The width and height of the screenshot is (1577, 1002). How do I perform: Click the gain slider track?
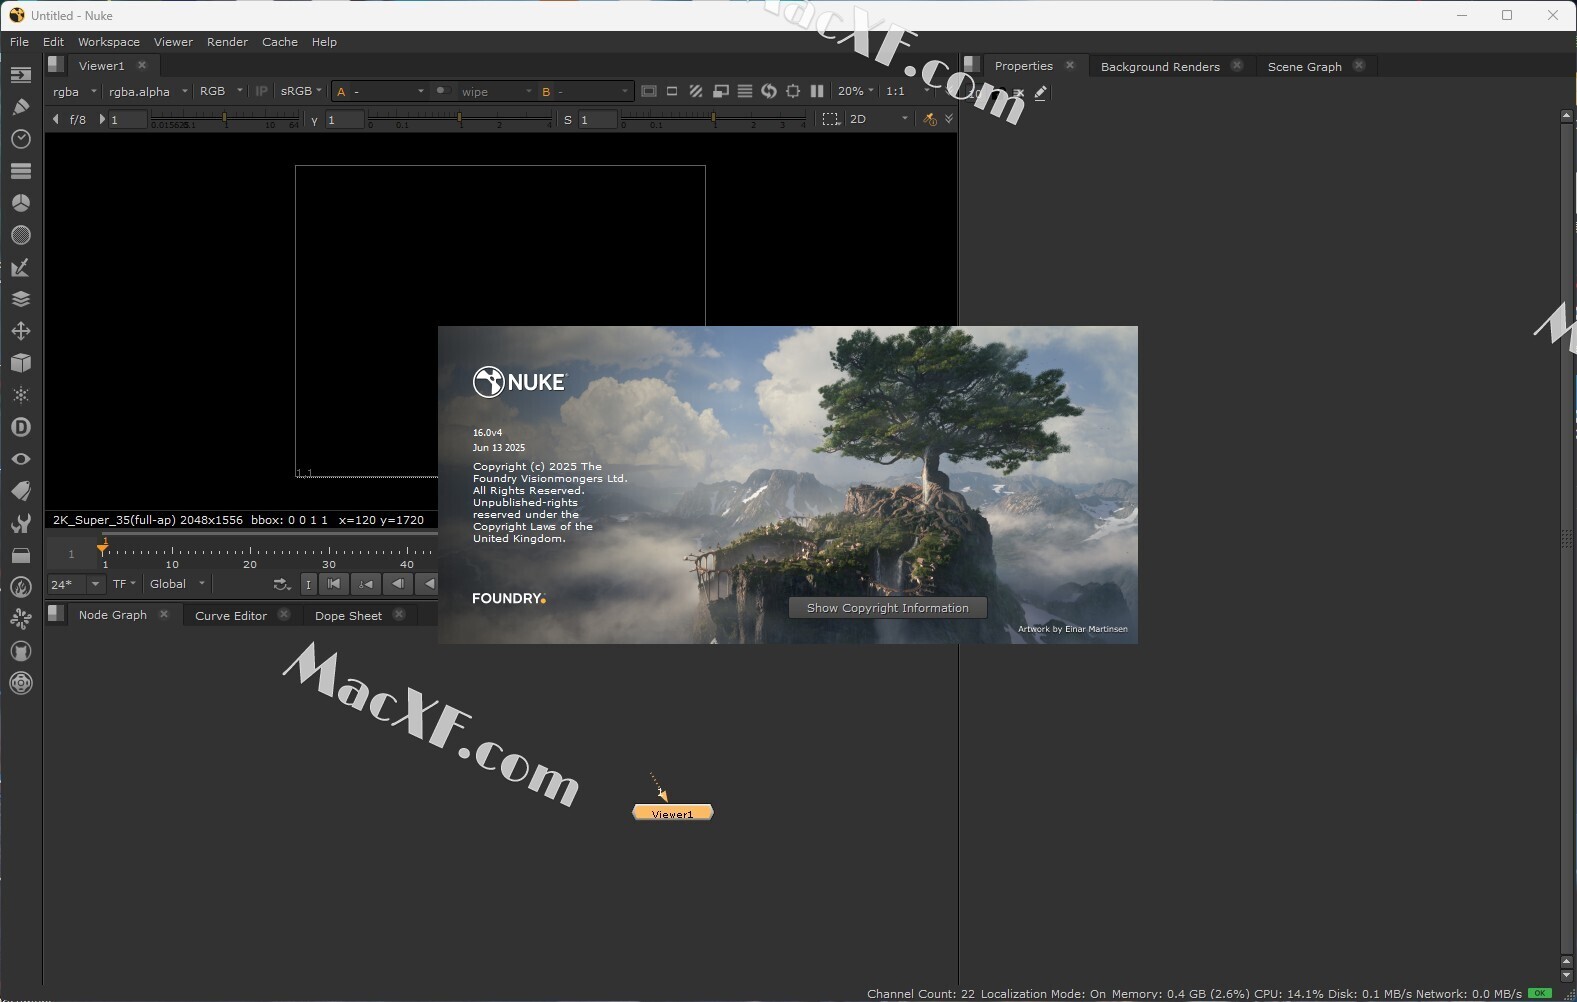pyautogui.click(x=226, y=119)
